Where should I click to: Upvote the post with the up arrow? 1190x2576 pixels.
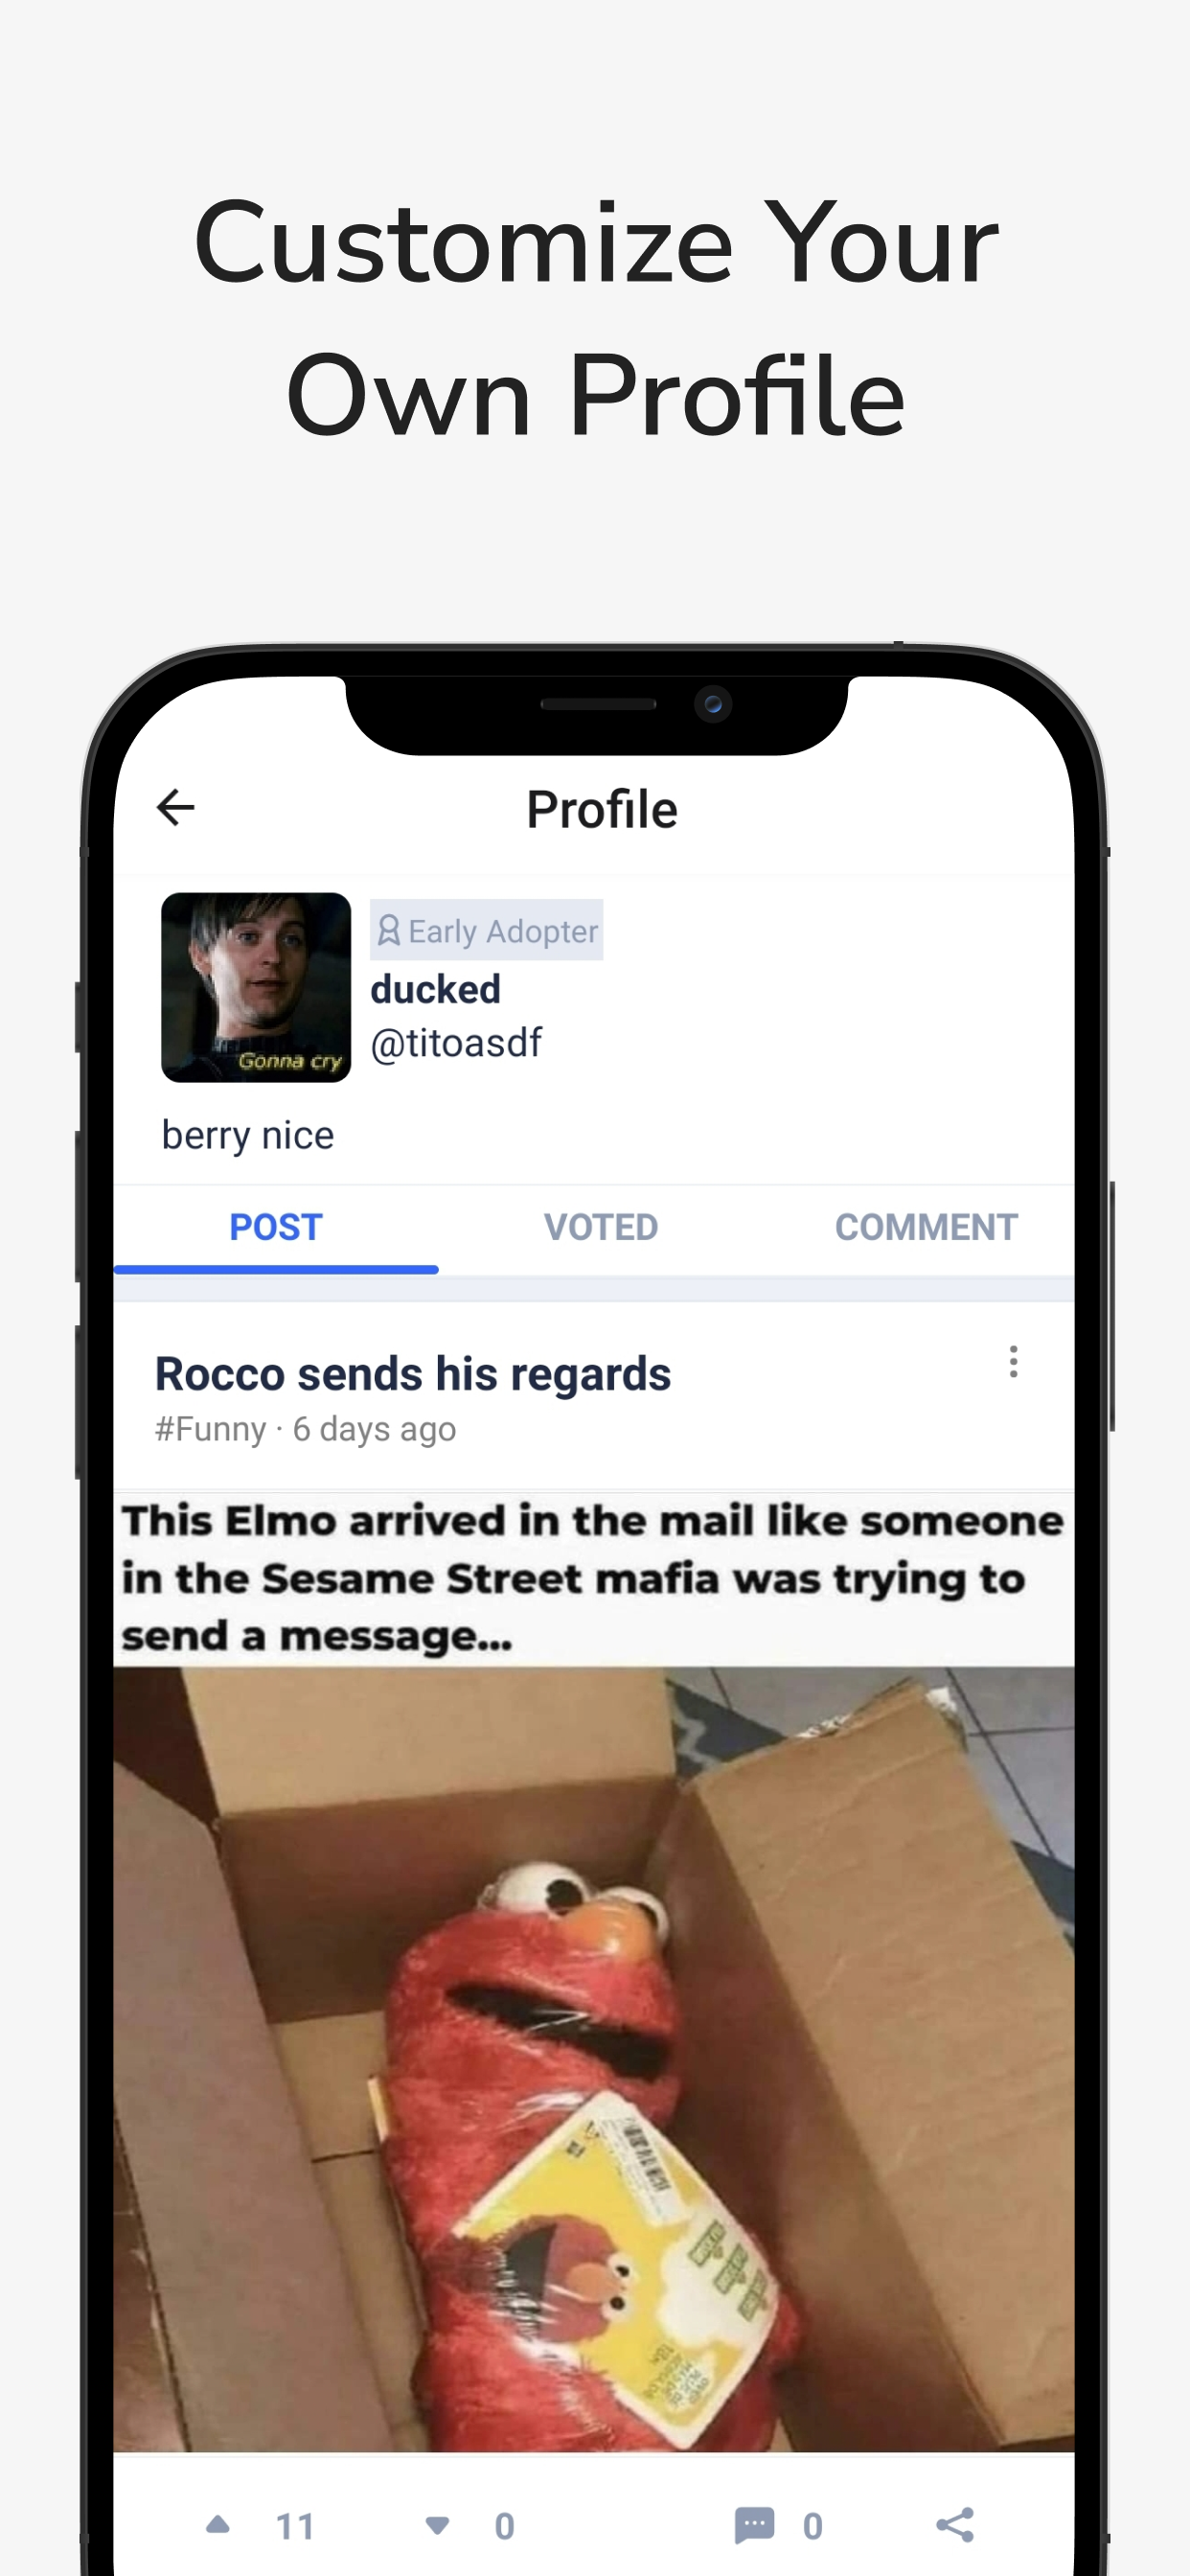(218, 2525)
